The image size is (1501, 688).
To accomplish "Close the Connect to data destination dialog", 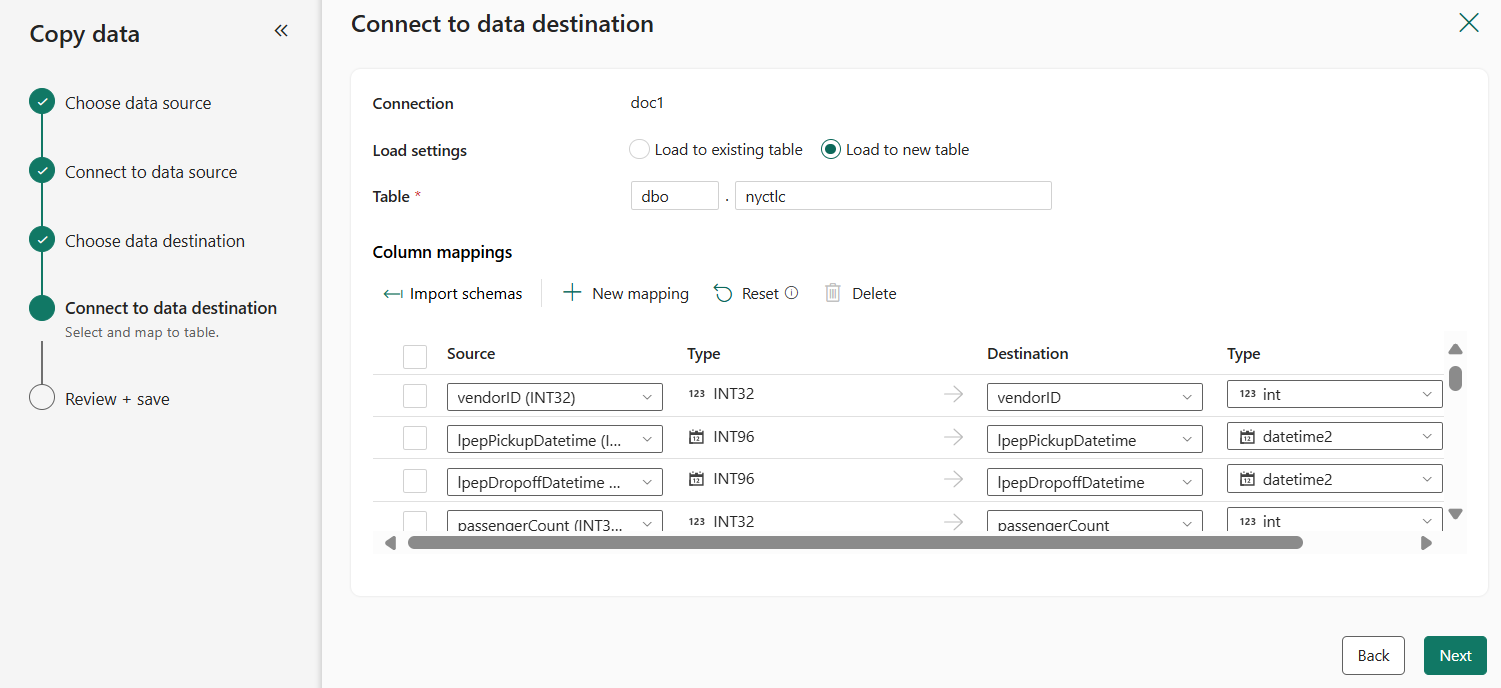I will click(x=1468, y=23).
